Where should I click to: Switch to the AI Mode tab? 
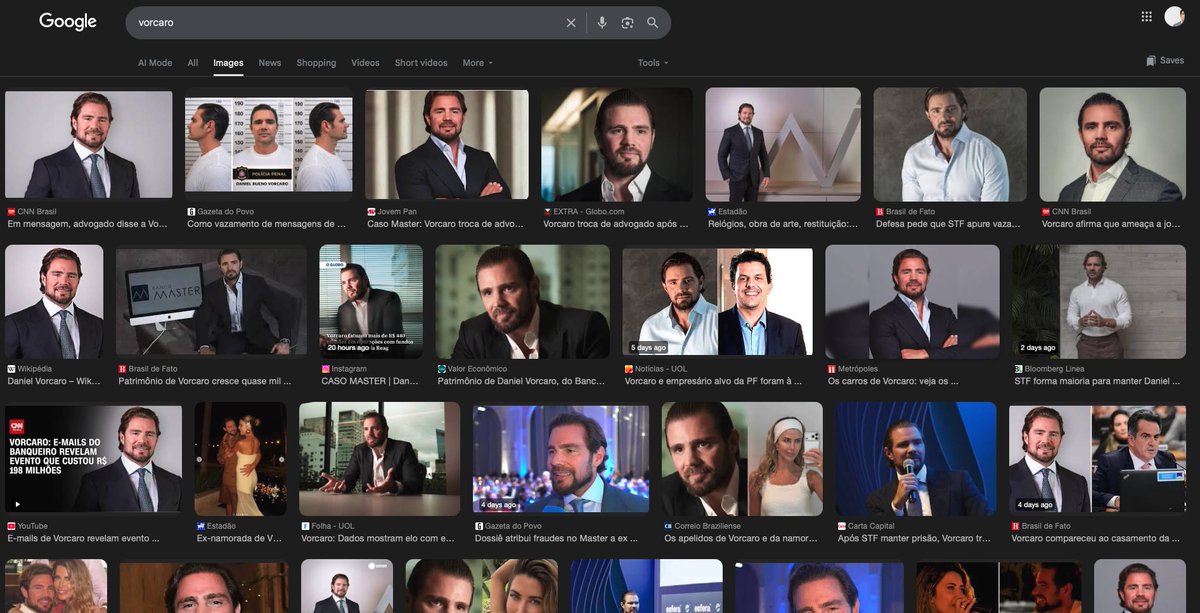(x=155, y=63)
